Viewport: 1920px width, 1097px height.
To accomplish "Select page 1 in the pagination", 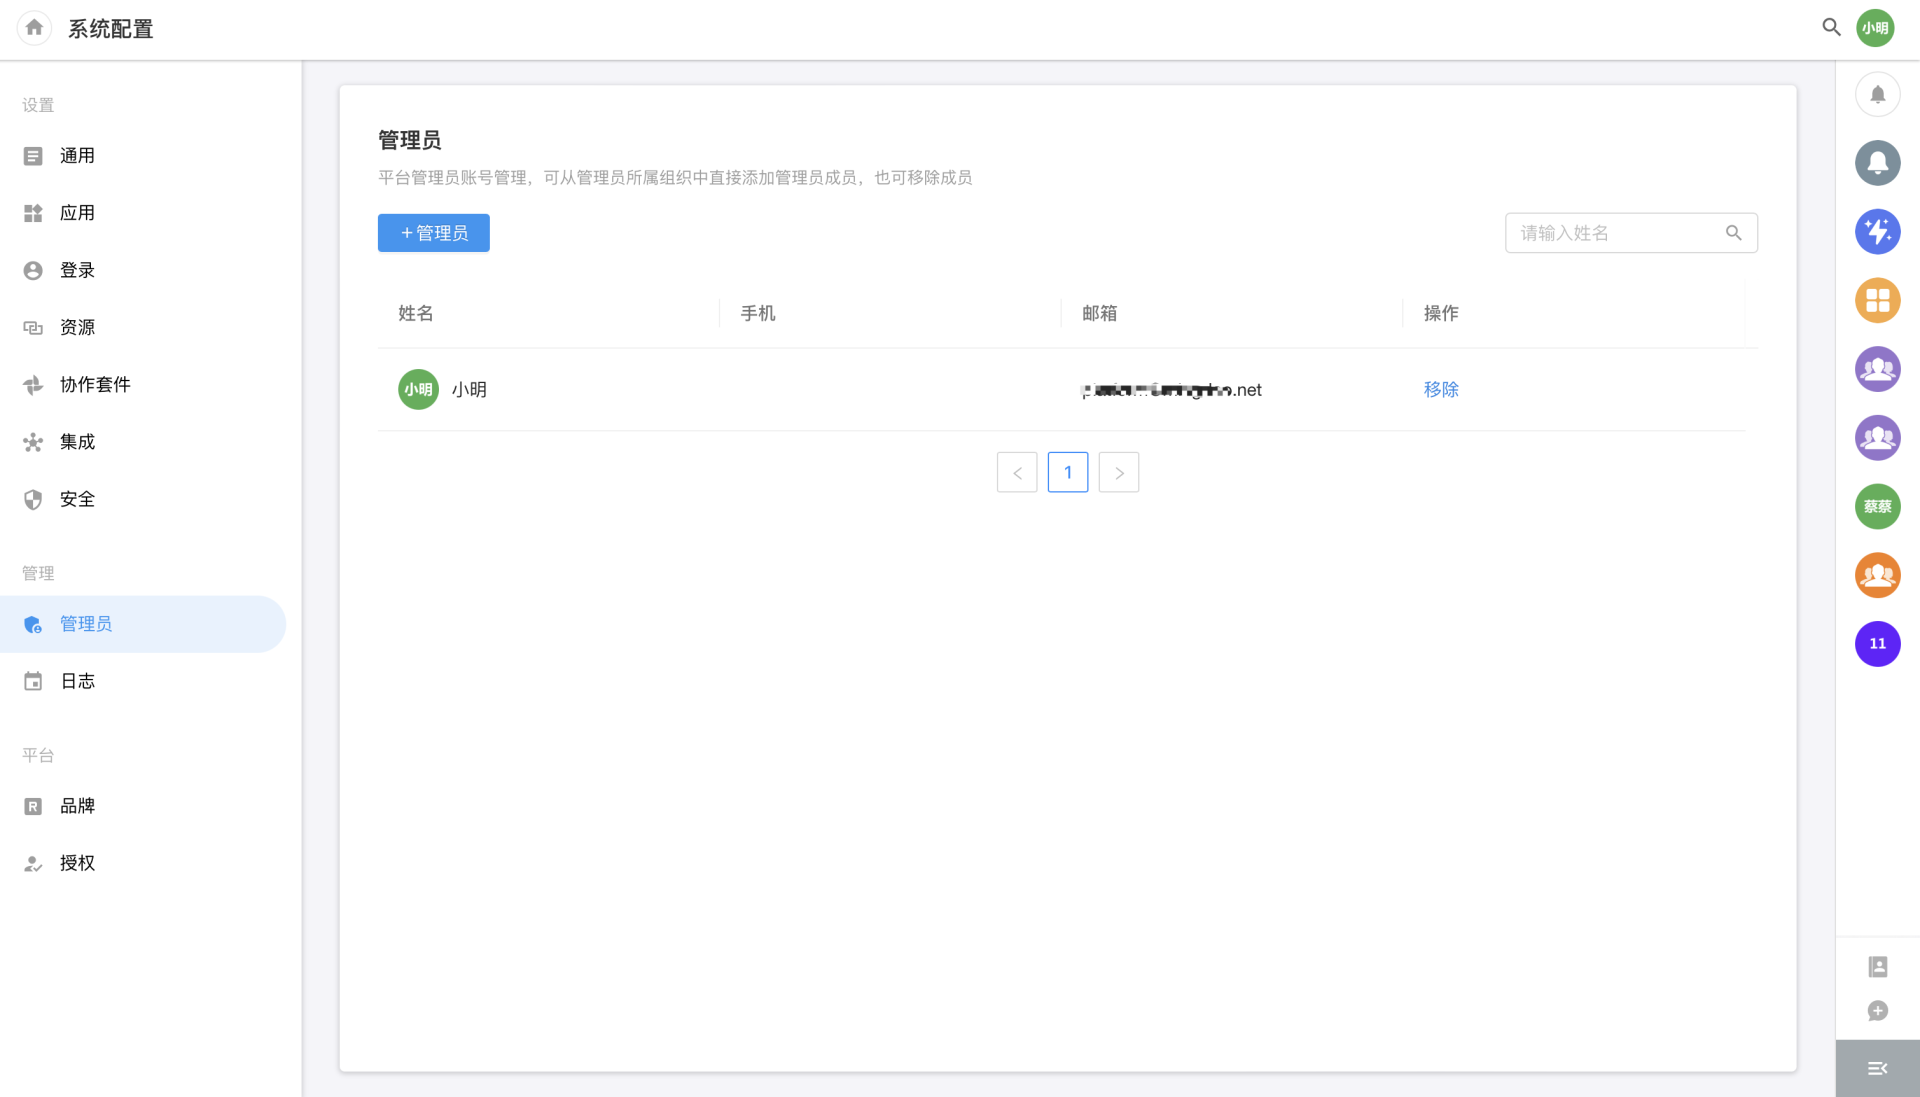I will (1067, 473).
